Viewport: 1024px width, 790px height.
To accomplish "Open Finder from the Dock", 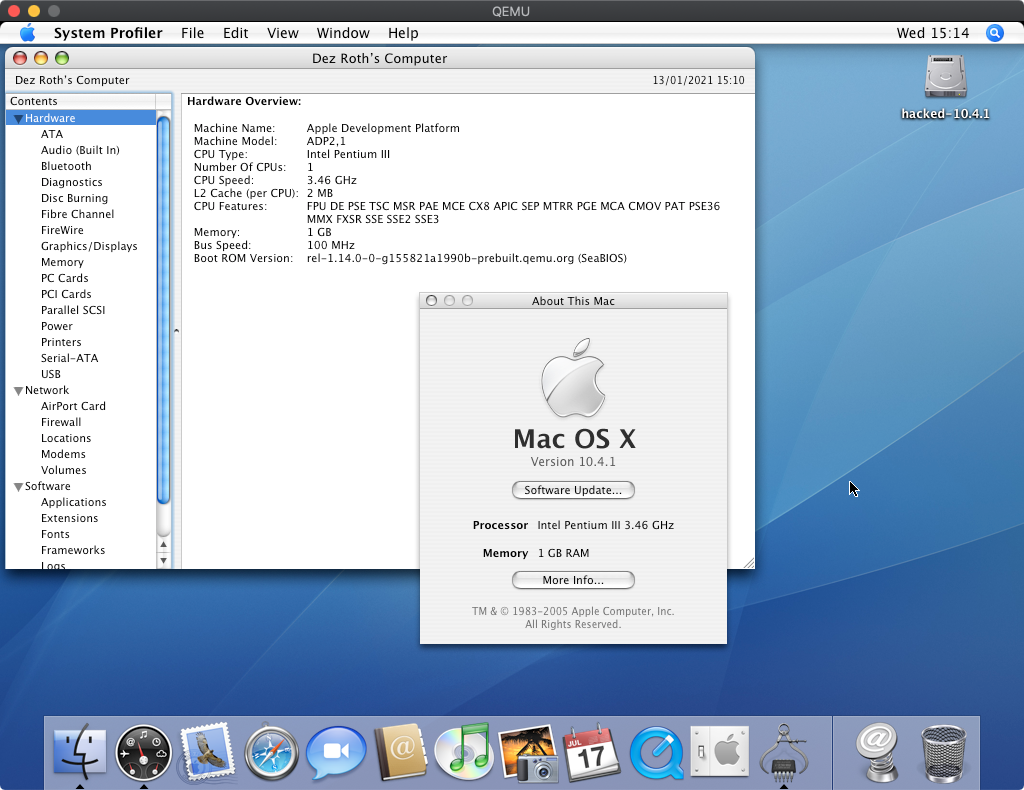I will [x=79, y=751].
